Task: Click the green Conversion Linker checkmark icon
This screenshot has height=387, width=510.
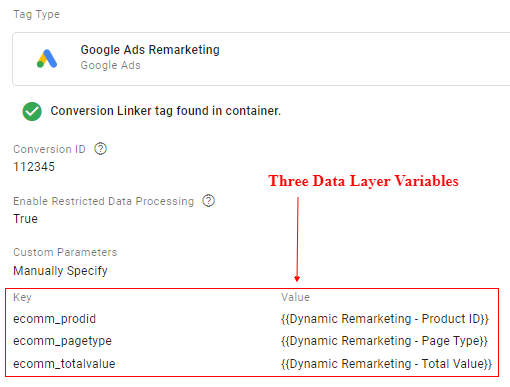Action: pyautogui.click(x=32, y=111)
